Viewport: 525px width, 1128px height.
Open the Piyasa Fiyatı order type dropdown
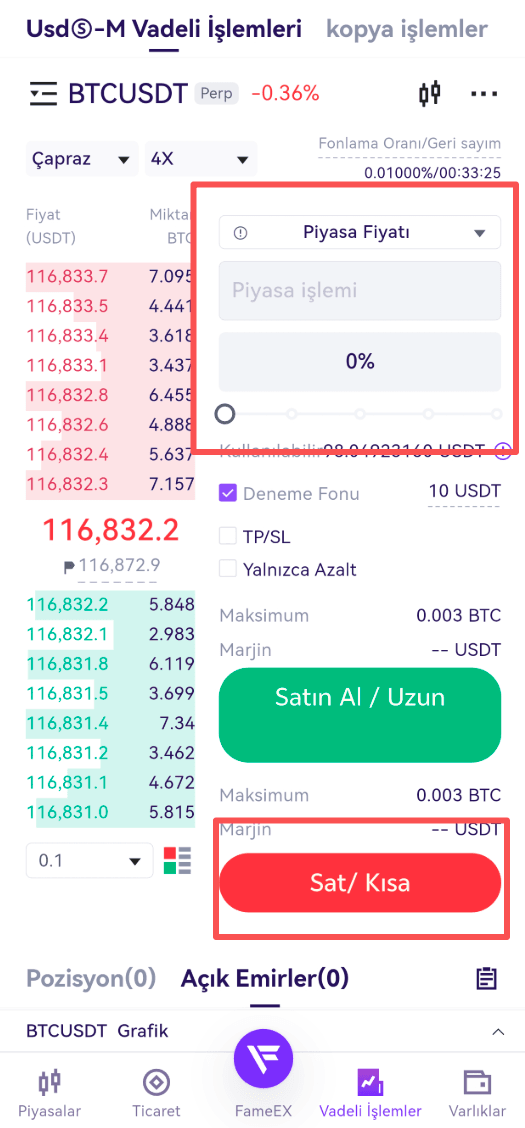pos(360,232)
